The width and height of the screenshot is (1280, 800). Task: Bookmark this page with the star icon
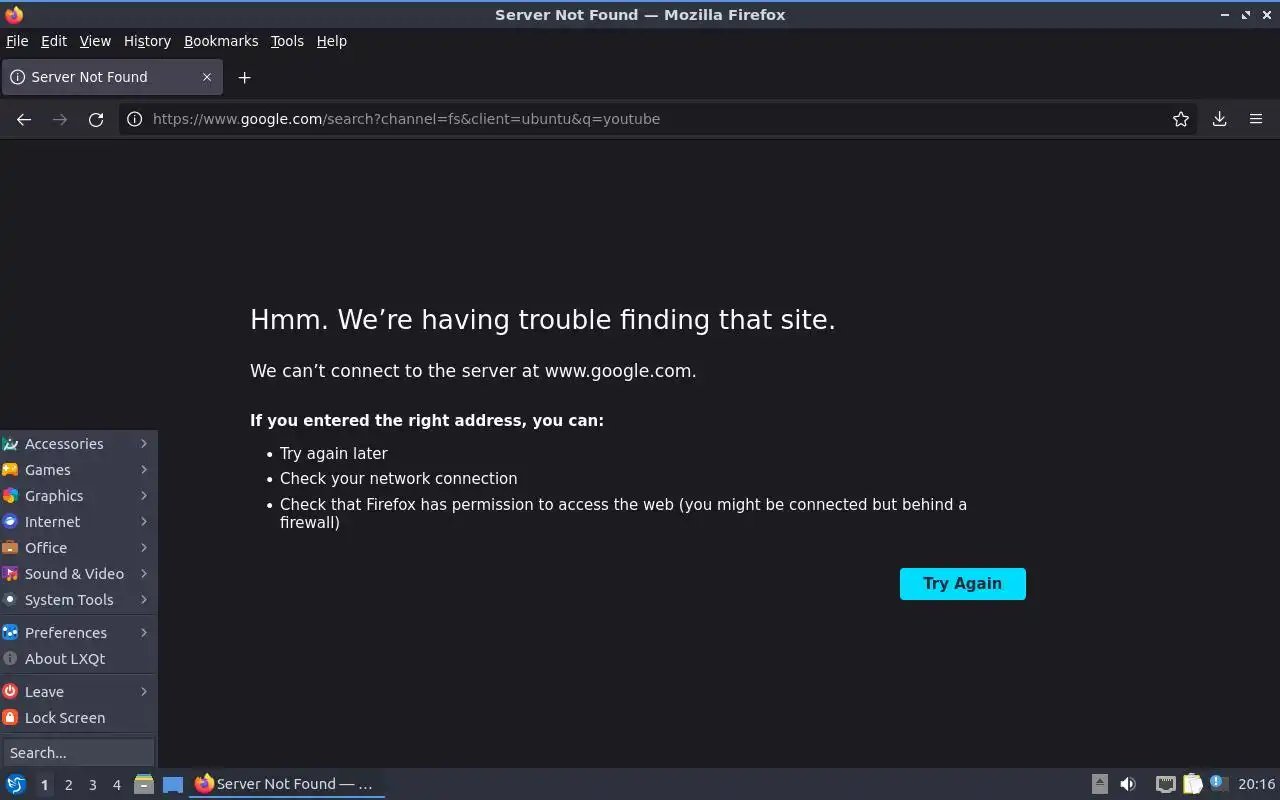1181,119
